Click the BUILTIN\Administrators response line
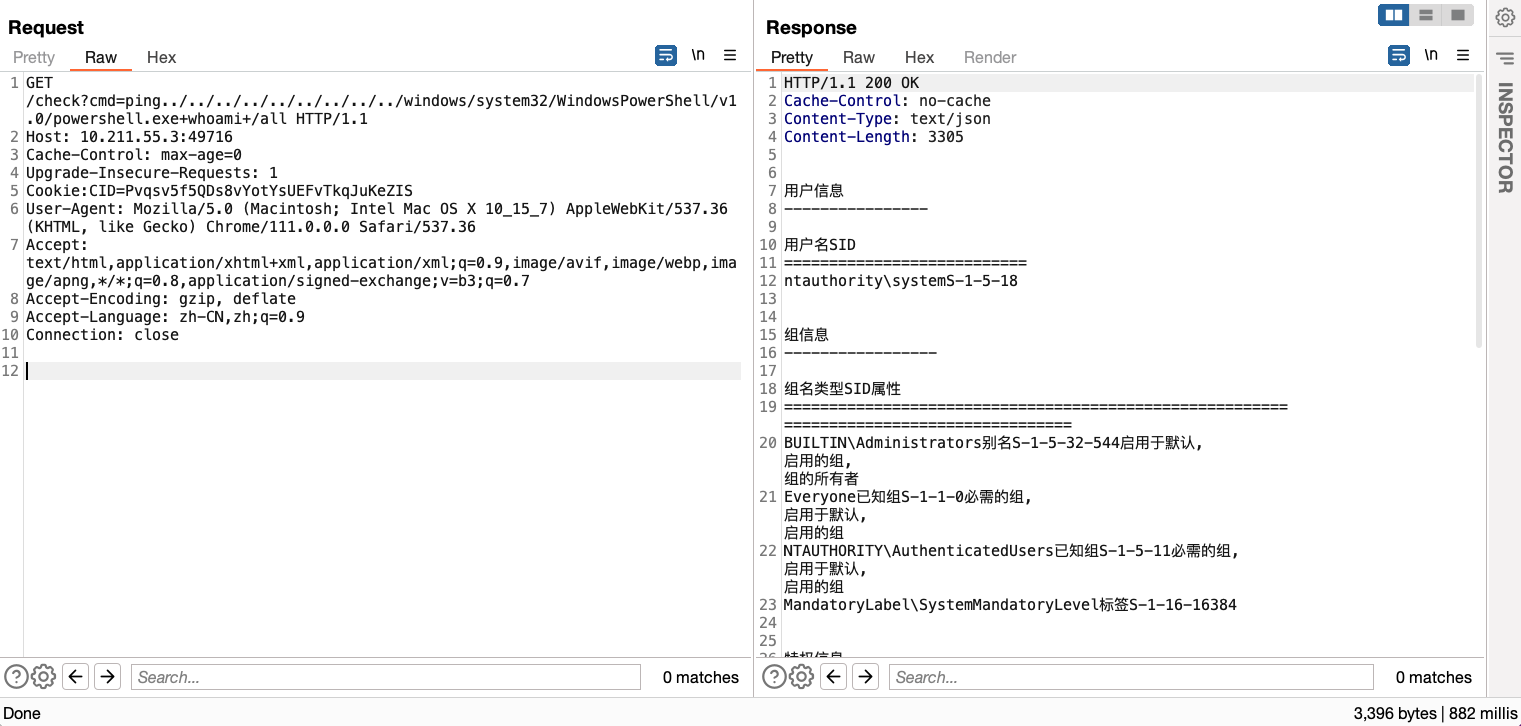Image resolution: width=1521 pixels, height=726 pixels. (993, 443)
